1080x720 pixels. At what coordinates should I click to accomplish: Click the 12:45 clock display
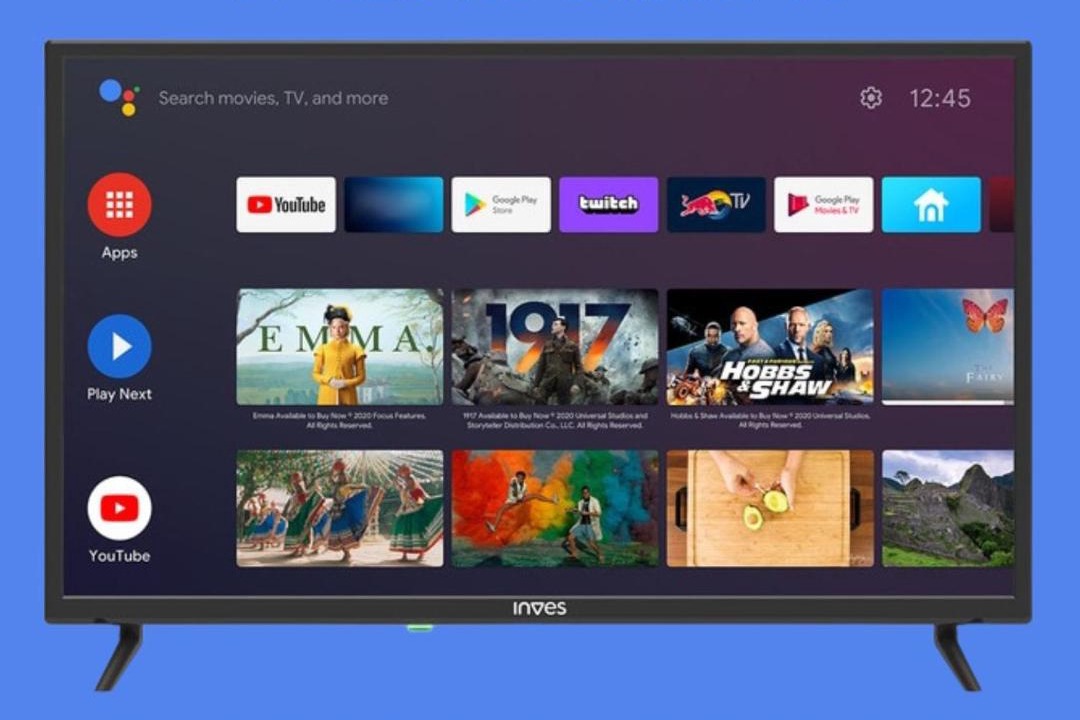click(939, 99)
